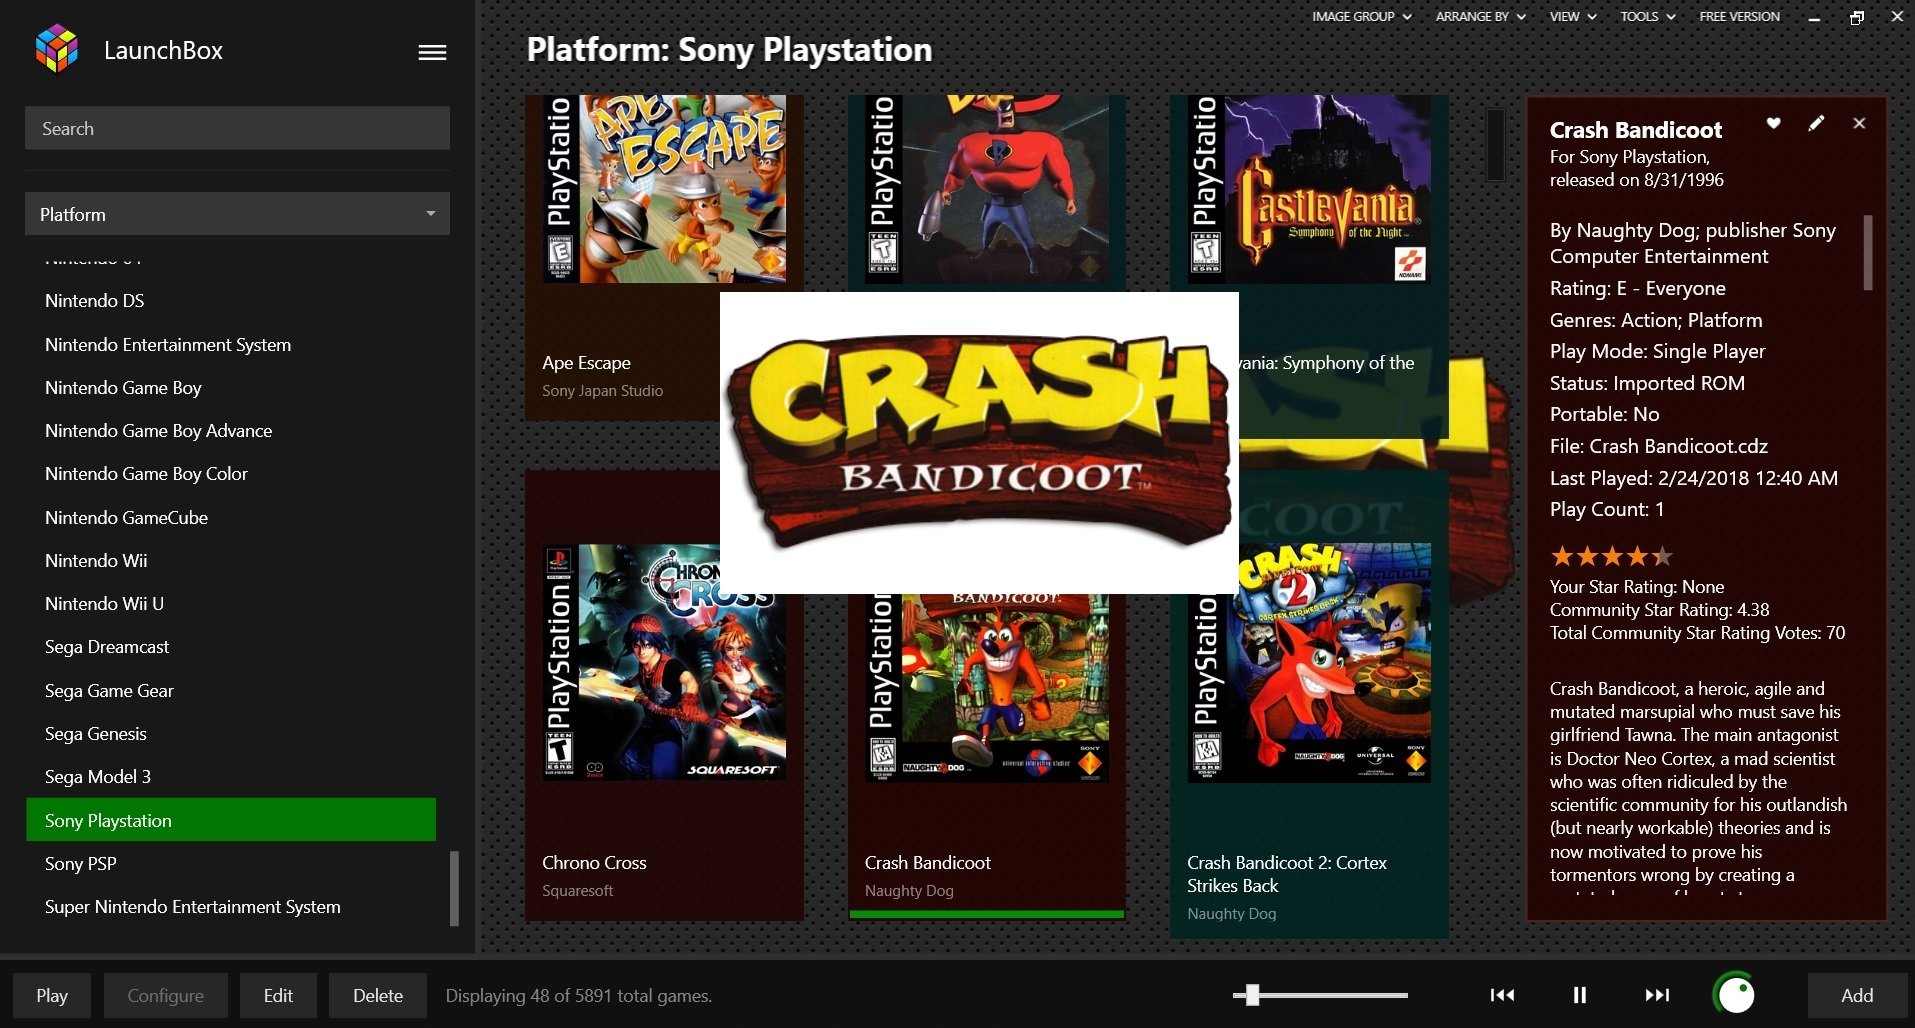Select Nintendo Game Boy Color platform

tap(231, 474)
